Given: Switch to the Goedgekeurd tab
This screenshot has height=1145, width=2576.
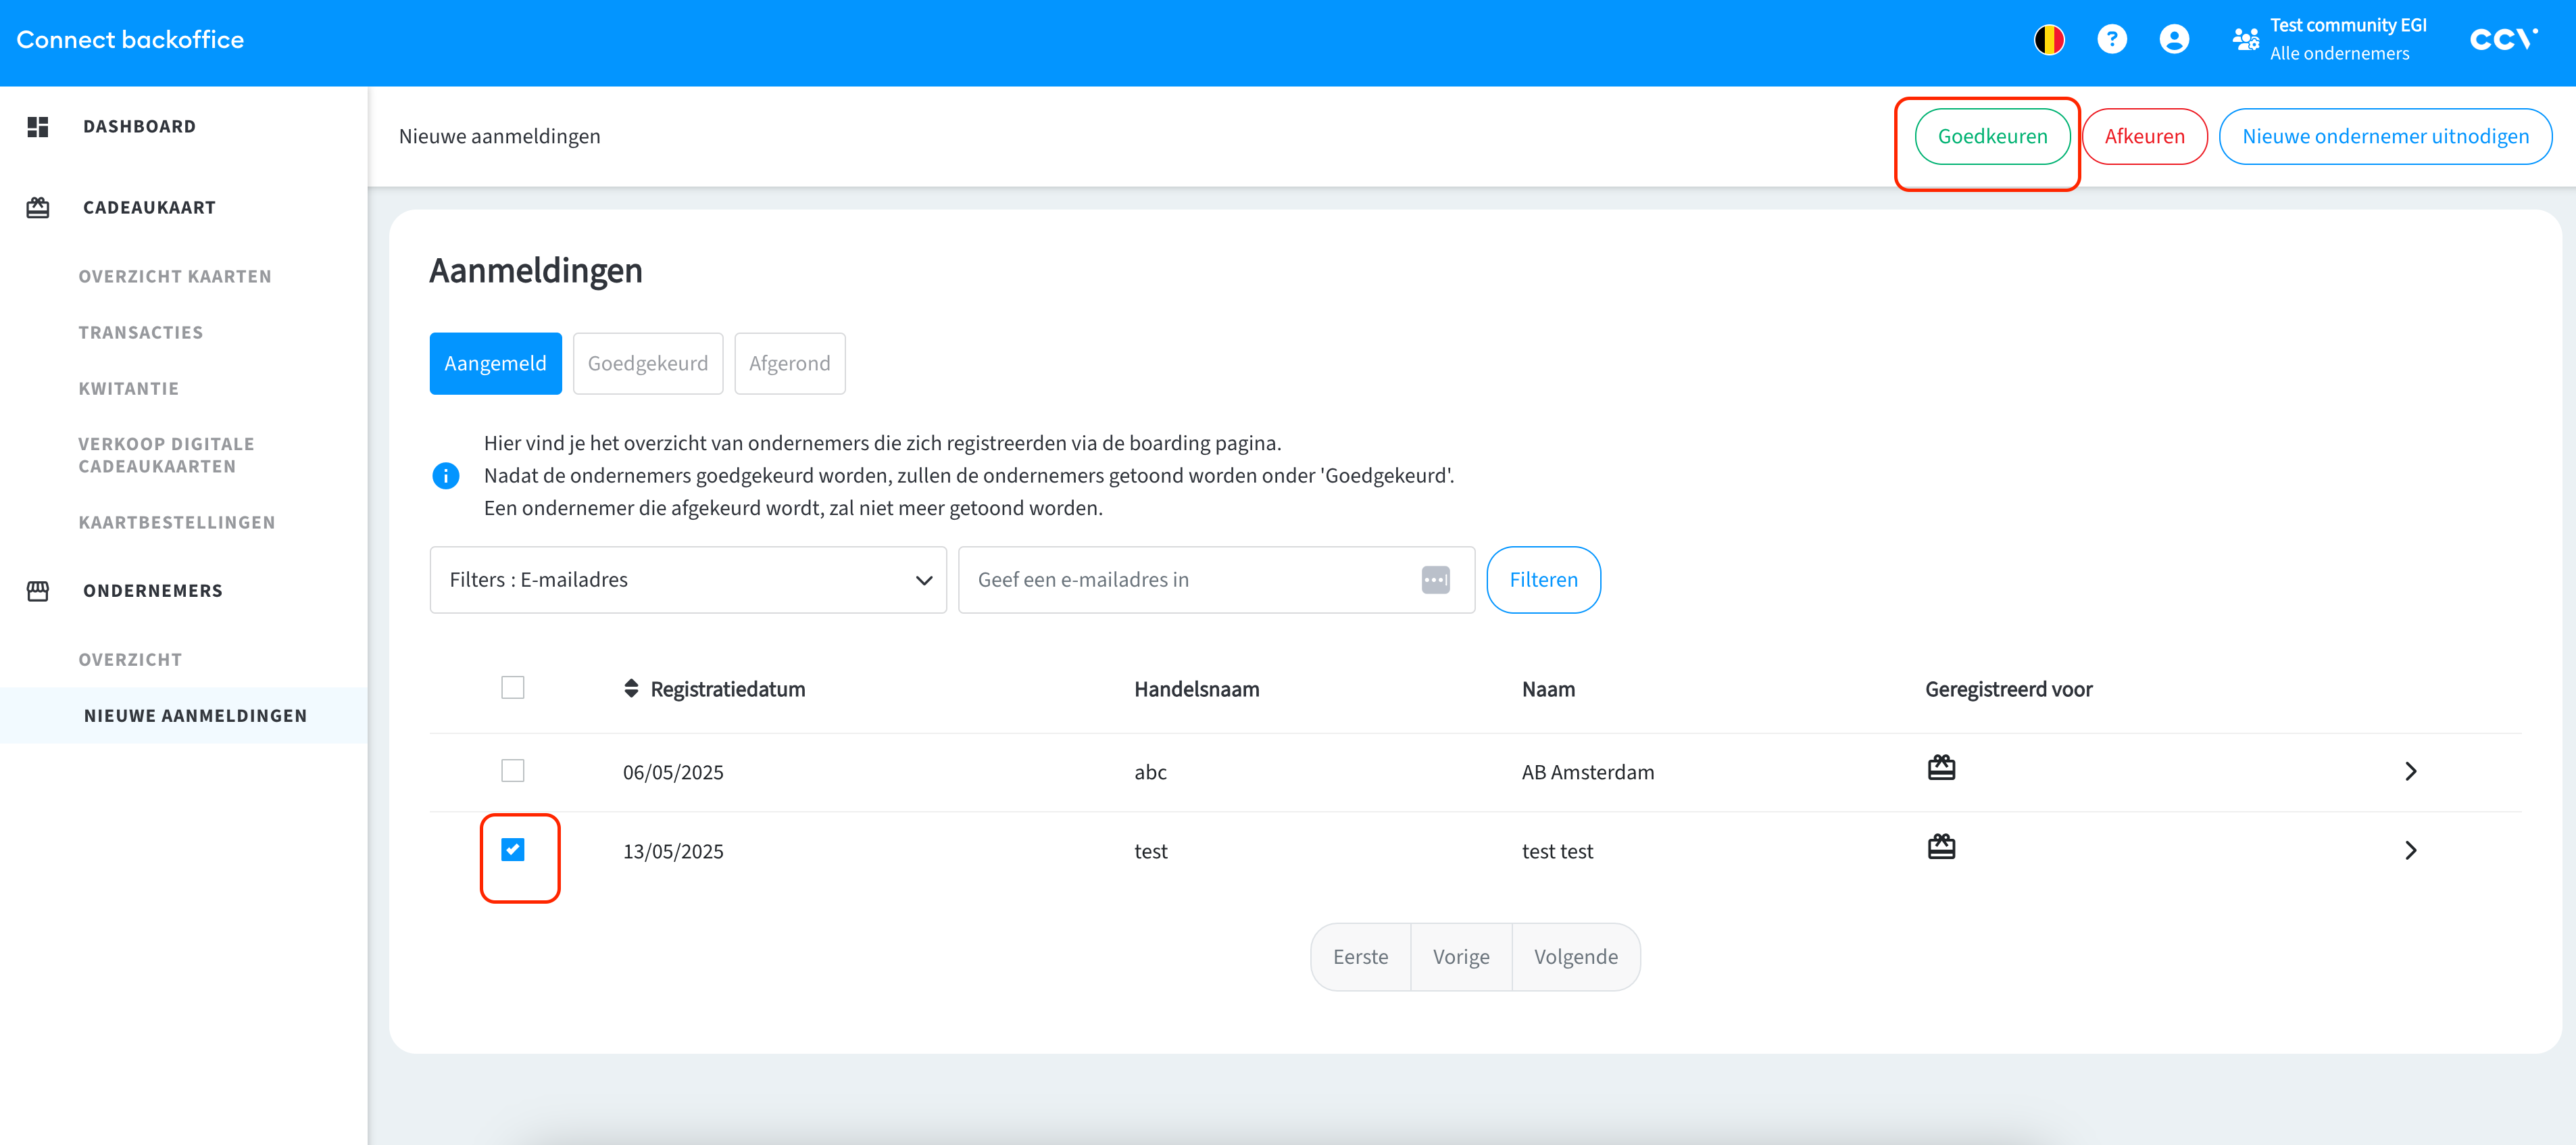Looking at the screenshot, I should coord(647,364).
